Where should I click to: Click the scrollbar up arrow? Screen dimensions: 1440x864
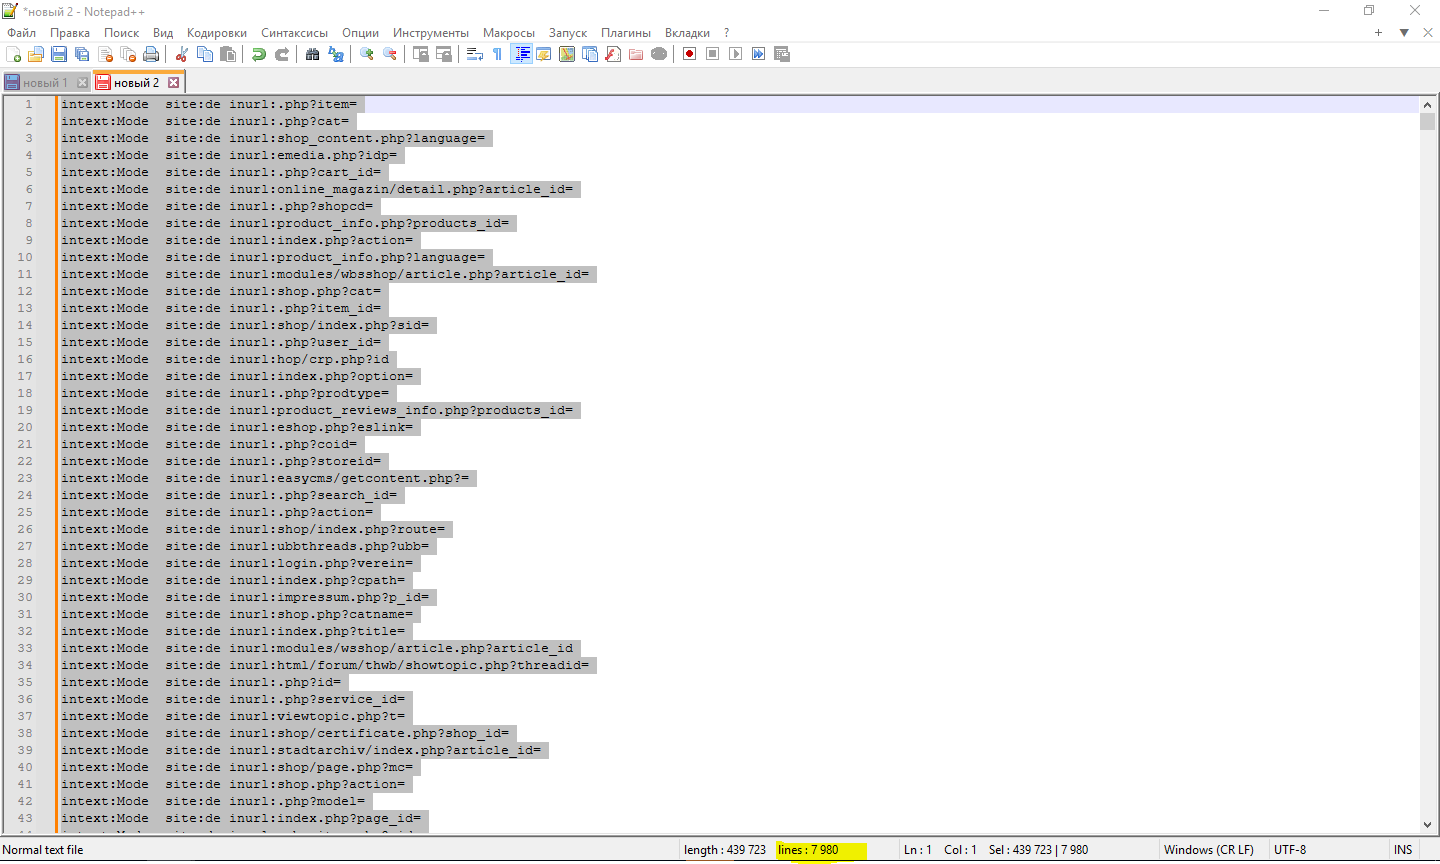click(1427, 105)
